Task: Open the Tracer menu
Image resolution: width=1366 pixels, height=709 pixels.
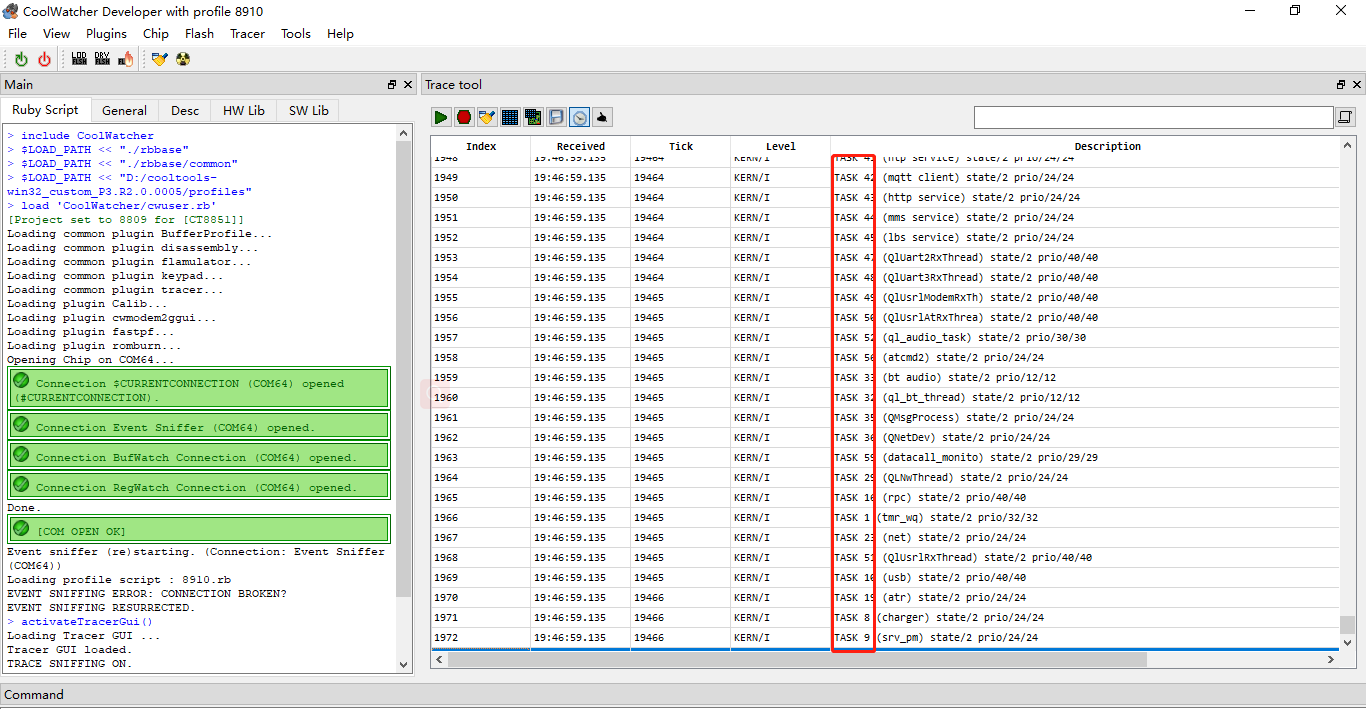Action: tap(248, 34)
